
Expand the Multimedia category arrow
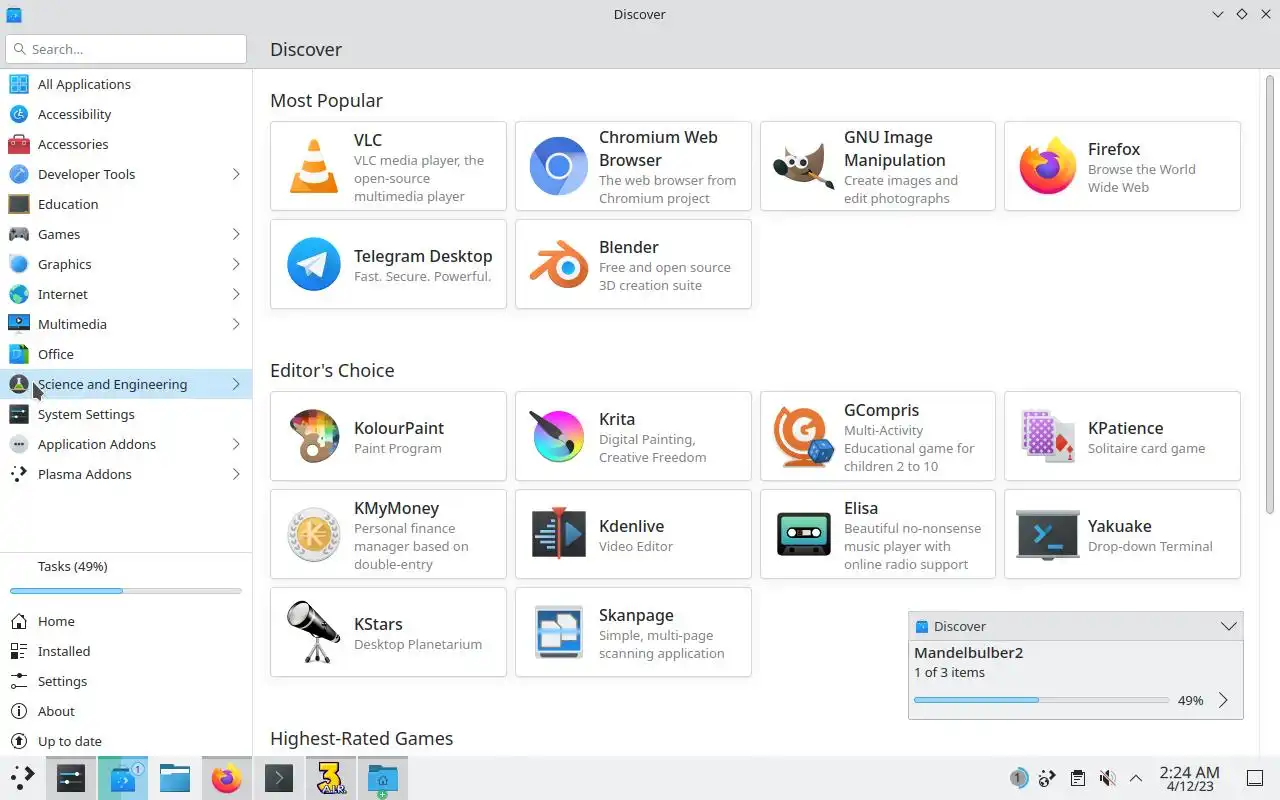(x=236, y=324)
